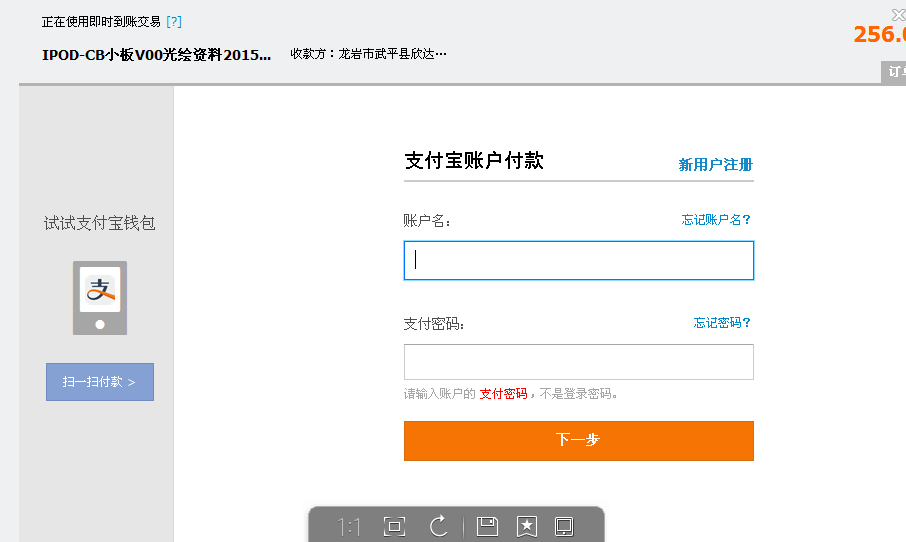
Task: Click the 1:1 actual size viewer button
Action: coord(349,527)
